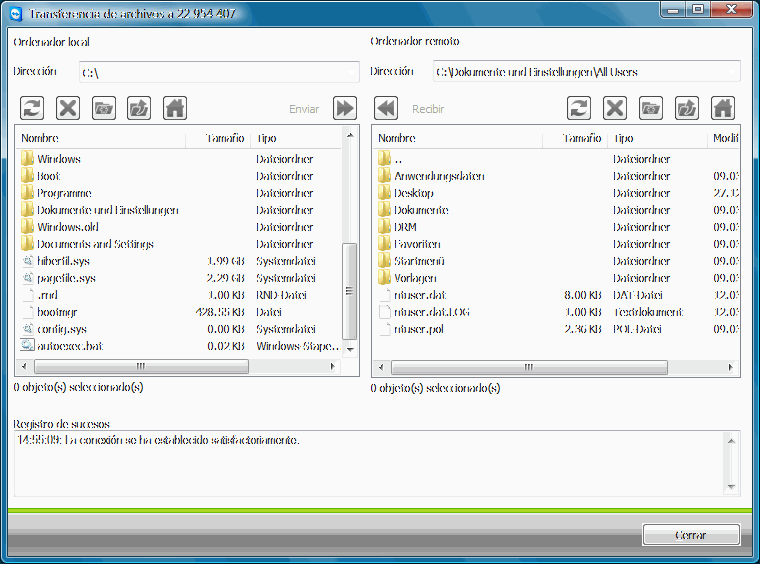Go to remote home directory icon
Screen dimensions: 760x564
pyautogui.click(x=722, y=108)
